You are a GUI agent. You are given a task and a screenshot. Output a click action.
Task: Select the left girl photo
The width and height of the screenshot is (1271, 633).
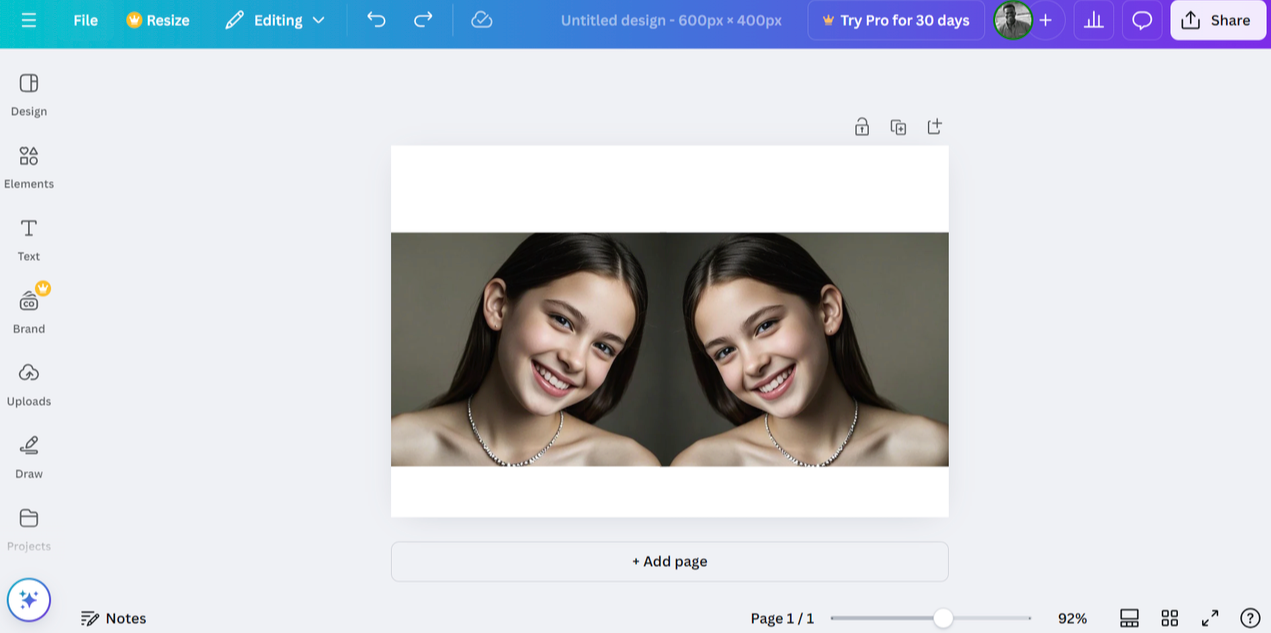tap(528, 349)
